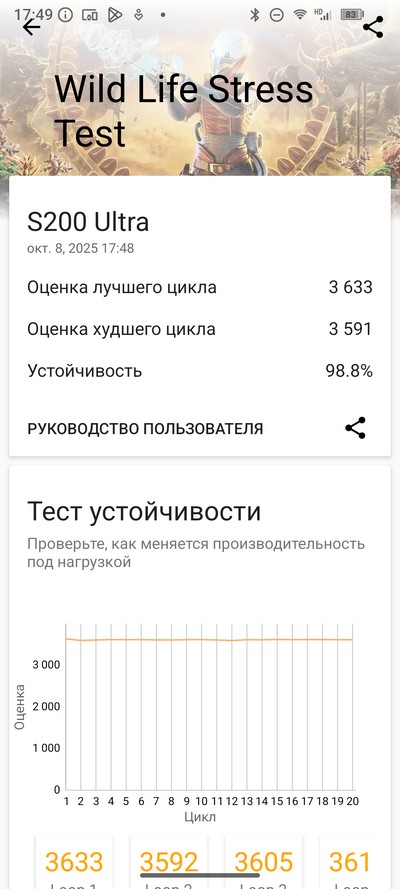Image resolution: width=400 pixels, height=889 pixels.
Task: Tap the Тест устойчивости heading
Action: coord(144,512)
